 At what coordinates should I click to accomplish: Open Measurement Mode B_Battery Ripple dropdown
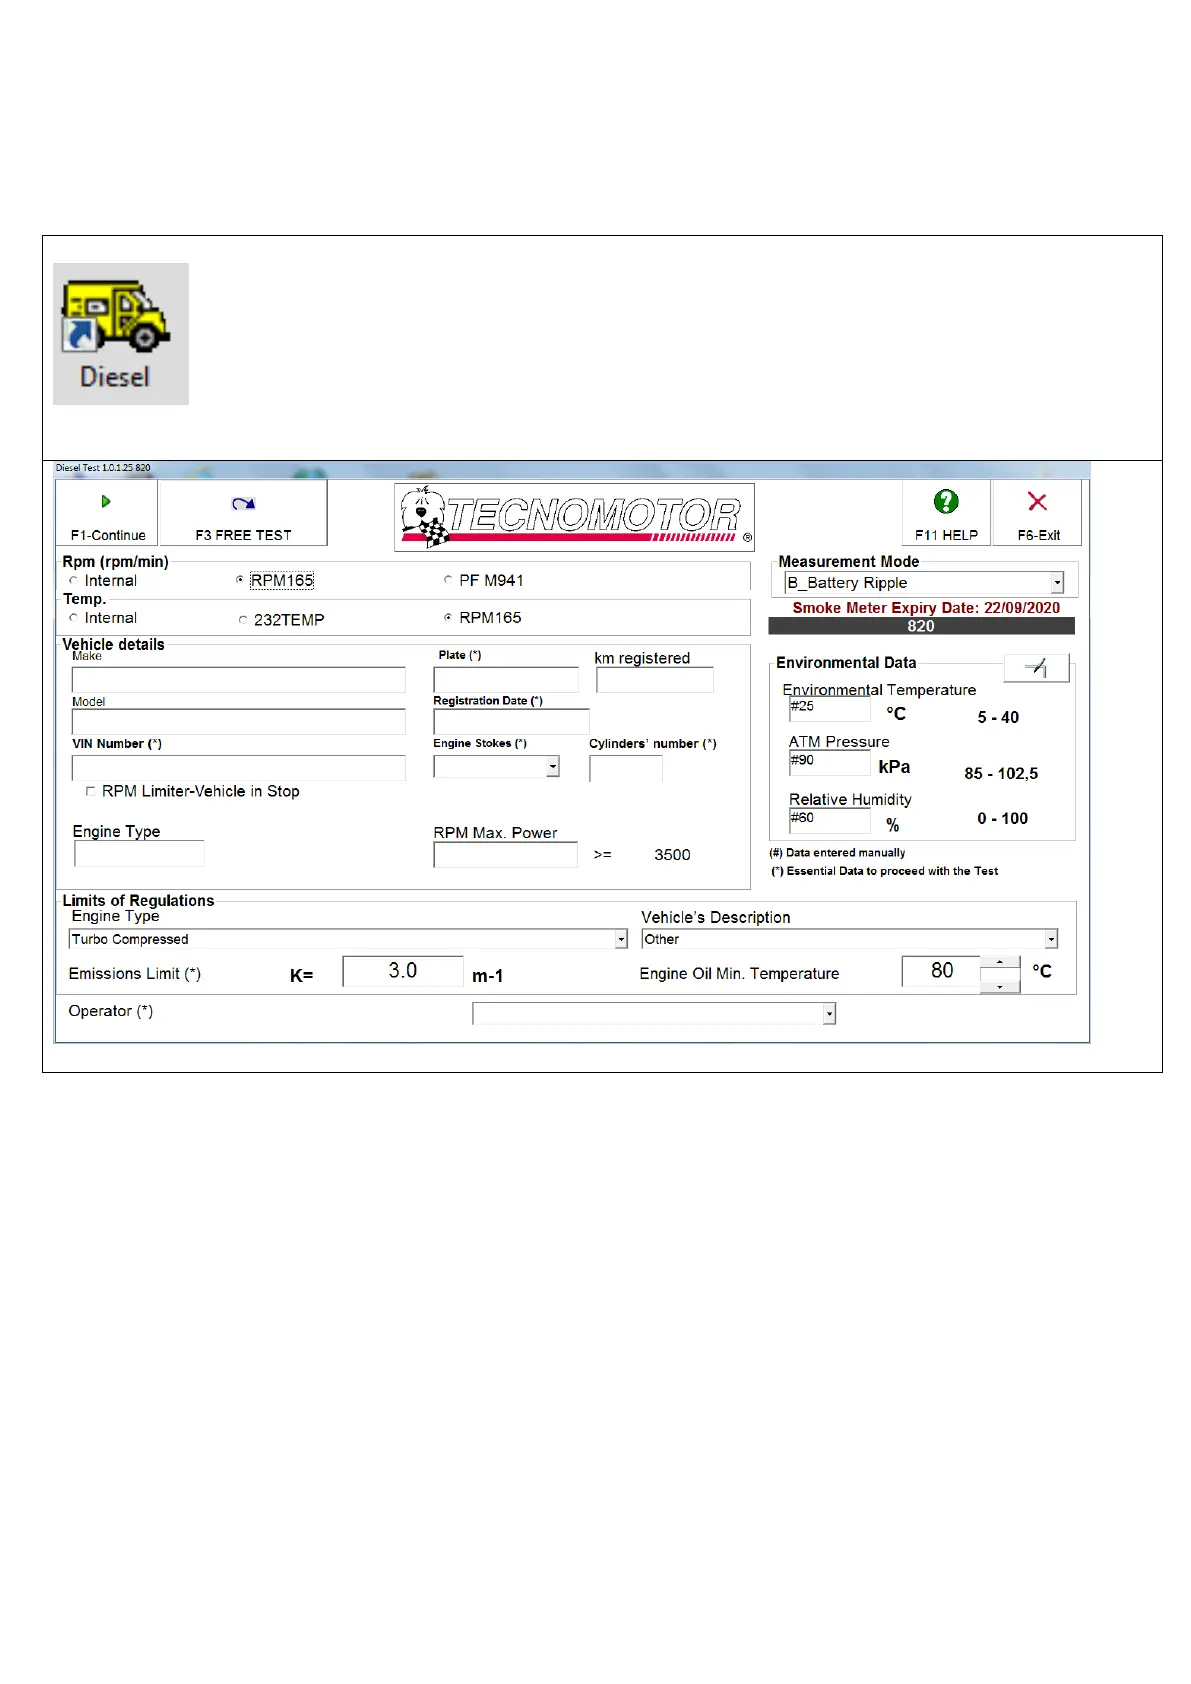[1057, 583]
